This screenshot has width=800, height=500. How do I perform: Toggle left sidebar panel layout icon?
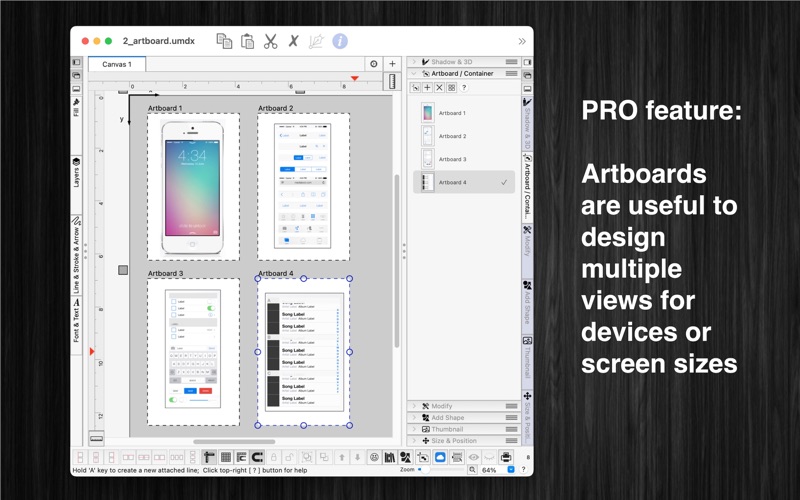77,62
